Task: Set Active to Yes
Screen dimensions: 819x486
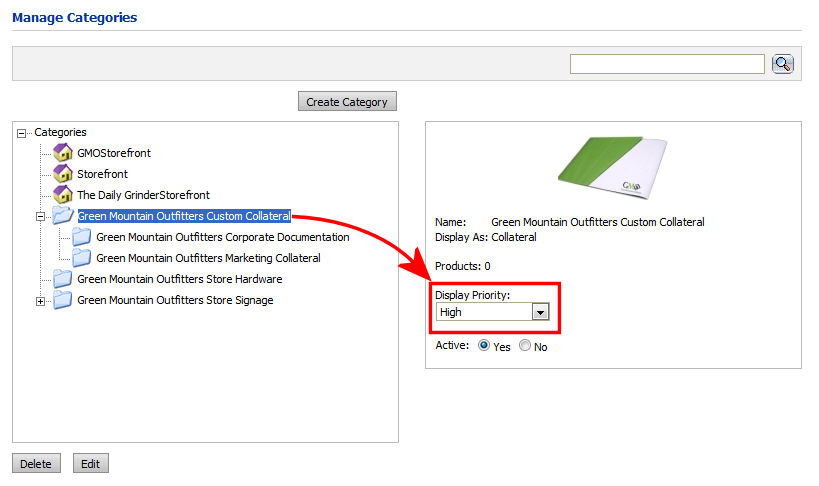Action: click(484, 346)
